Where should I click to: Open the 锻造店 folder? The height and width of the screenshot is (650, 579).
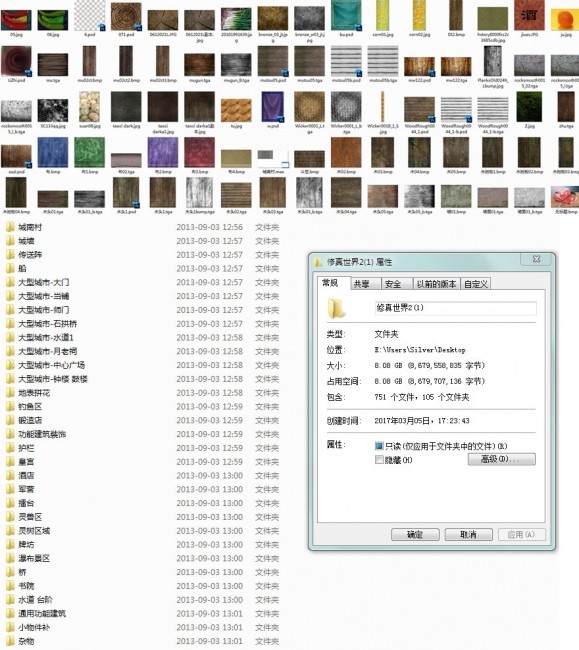30,420
